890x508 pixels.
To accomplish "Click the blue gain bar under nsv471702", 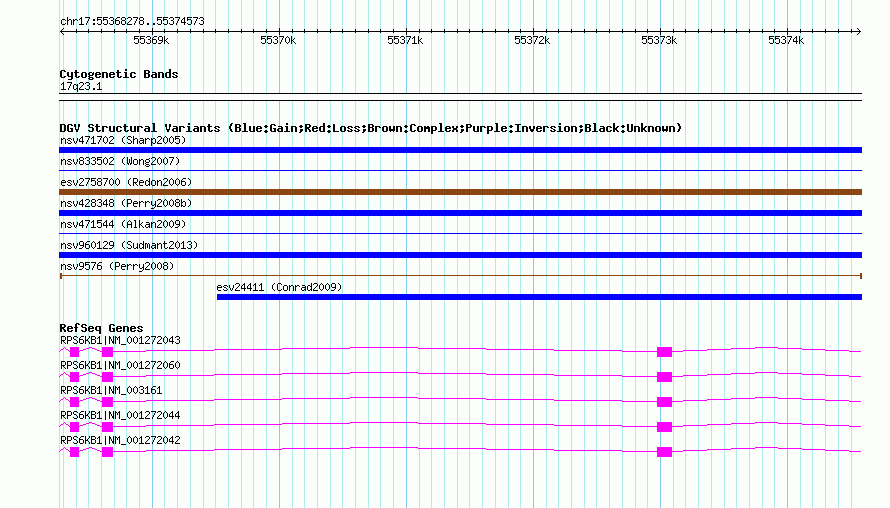I will 460,150.
